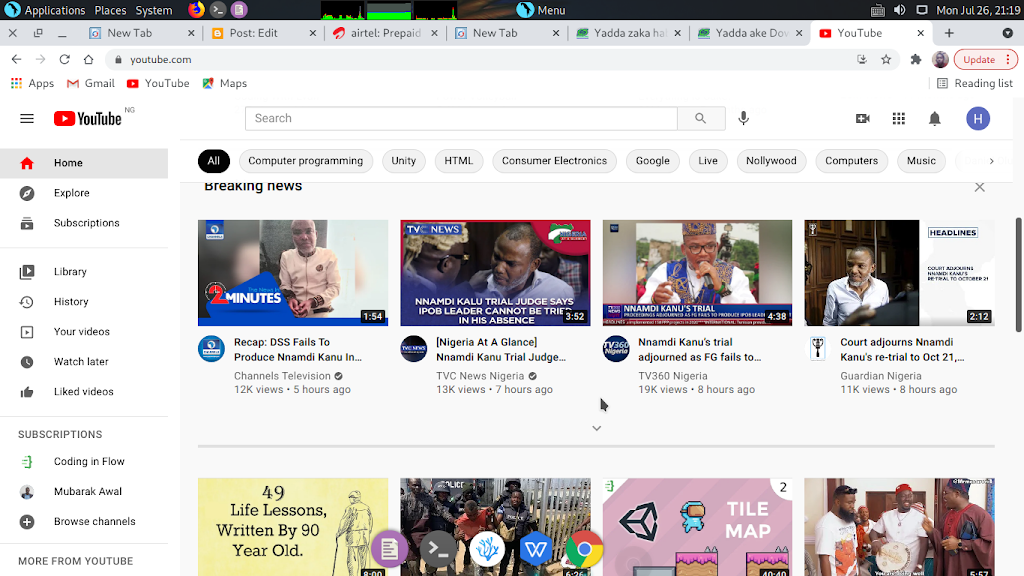The height and width of the screenshot is (576, 1024).
Task: Open the YouTube guide hamburger menu
Action: pos(27,118)
